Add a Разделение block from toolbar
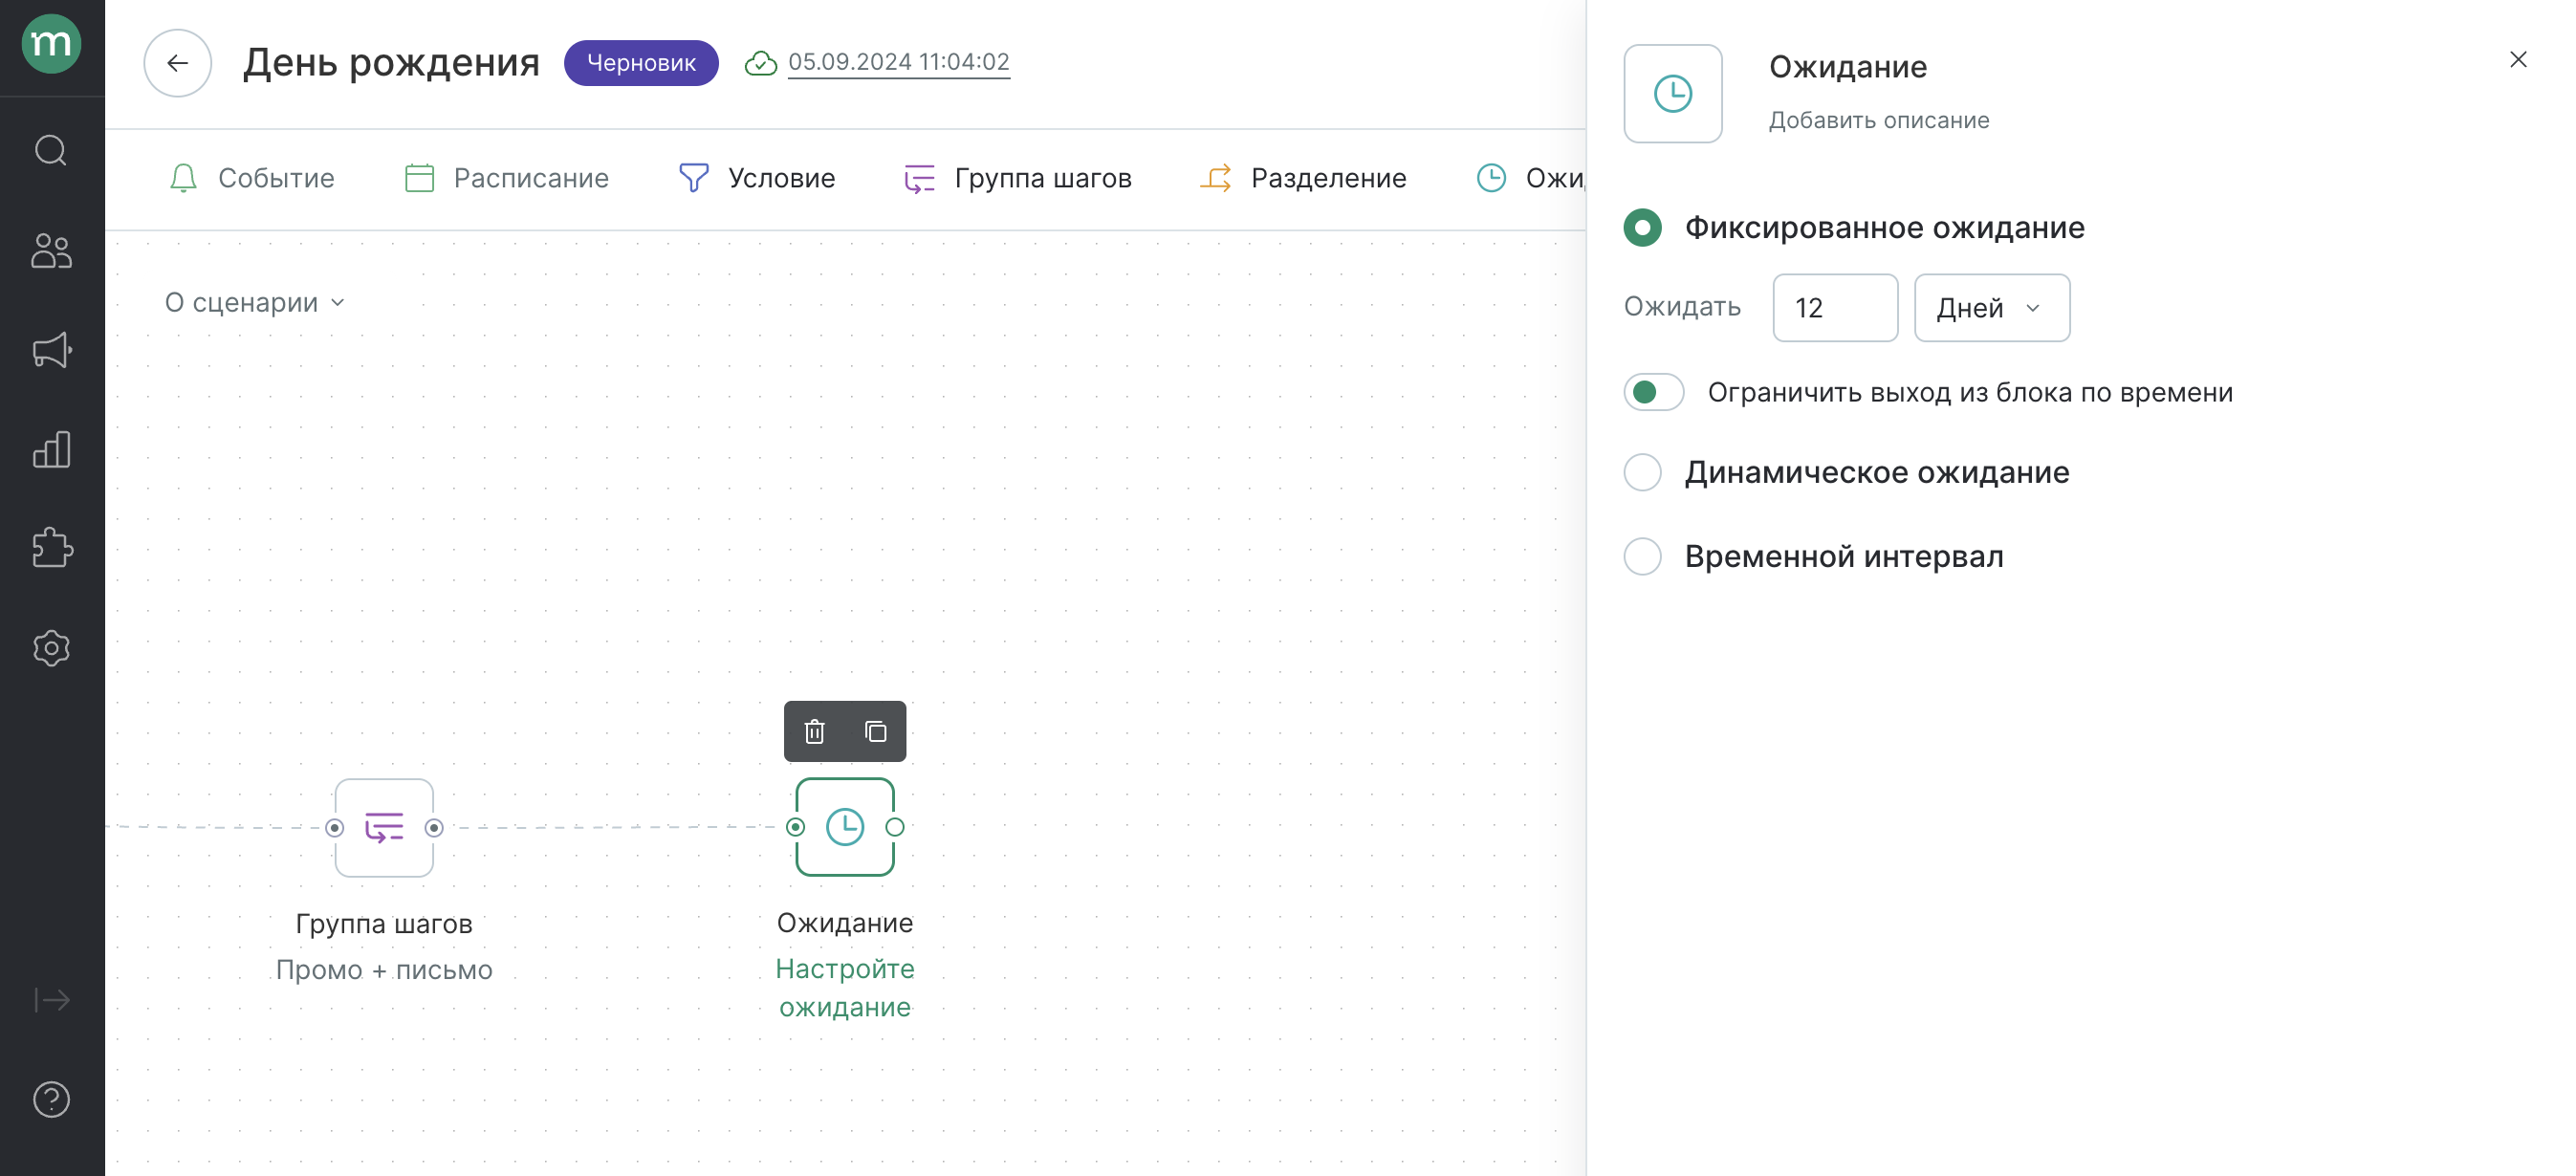The image size is (2576, 1176). (x=1302, y=178)
